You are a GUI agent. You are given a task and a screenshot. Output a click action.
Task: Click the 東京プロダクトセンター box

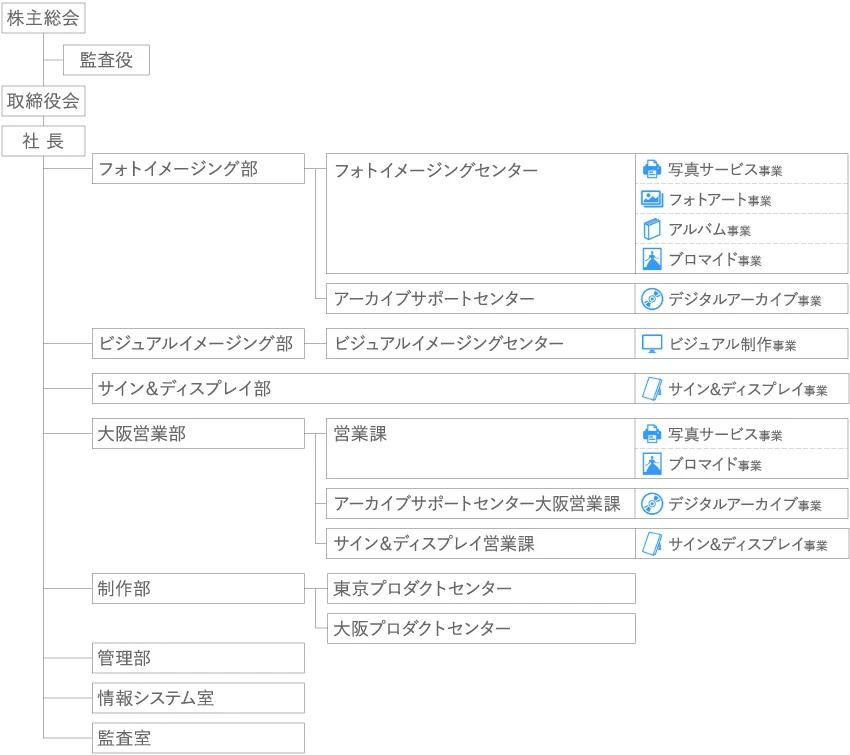[x=481, y=589]
